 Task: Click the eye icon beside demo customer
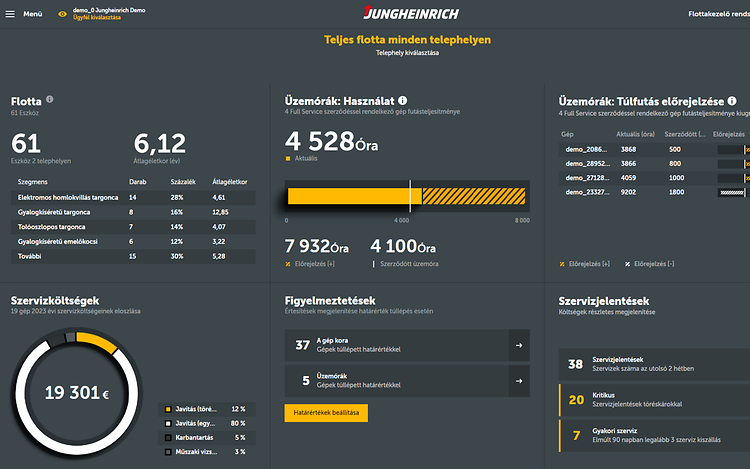pos(63,14)
